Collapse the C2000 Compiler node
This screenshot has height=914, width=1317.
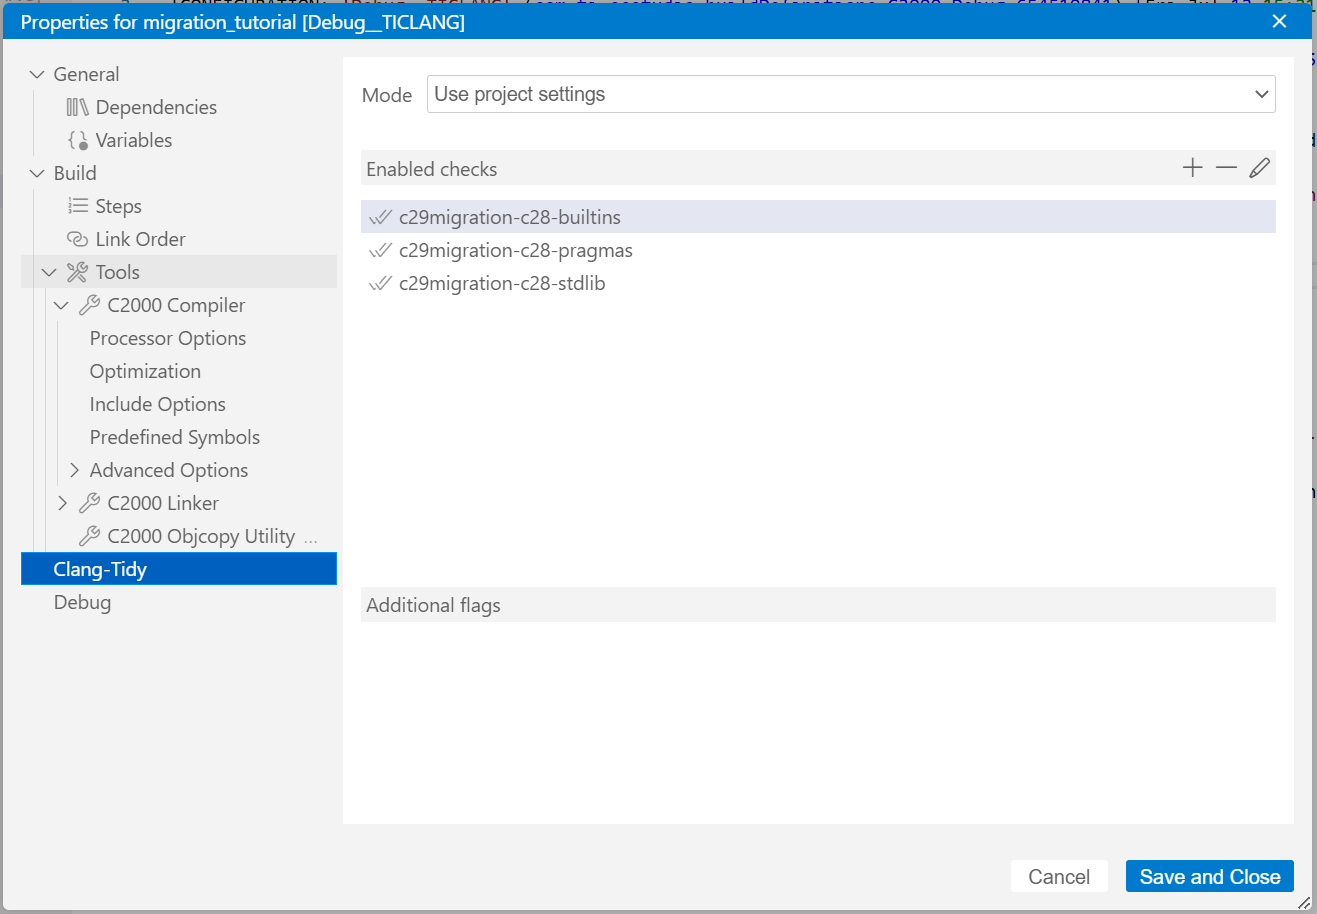tap(62, 305)
